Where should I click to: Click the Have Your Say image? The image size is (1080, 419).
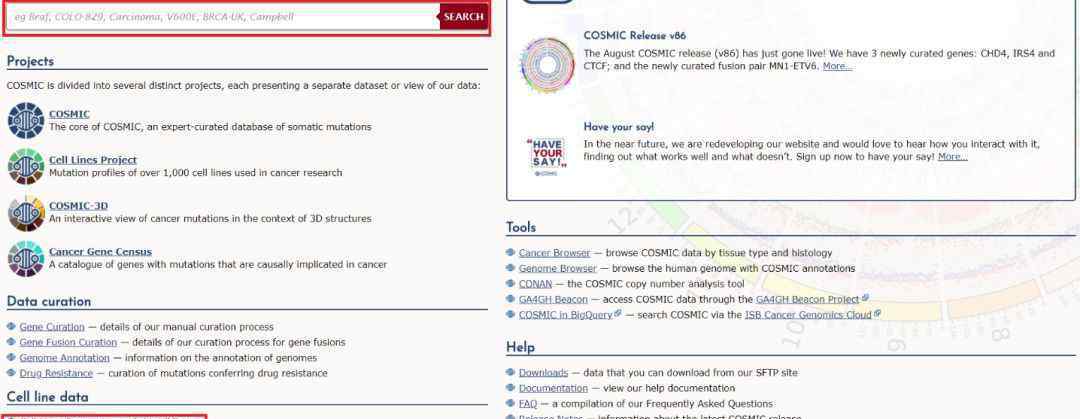[548, 156]
